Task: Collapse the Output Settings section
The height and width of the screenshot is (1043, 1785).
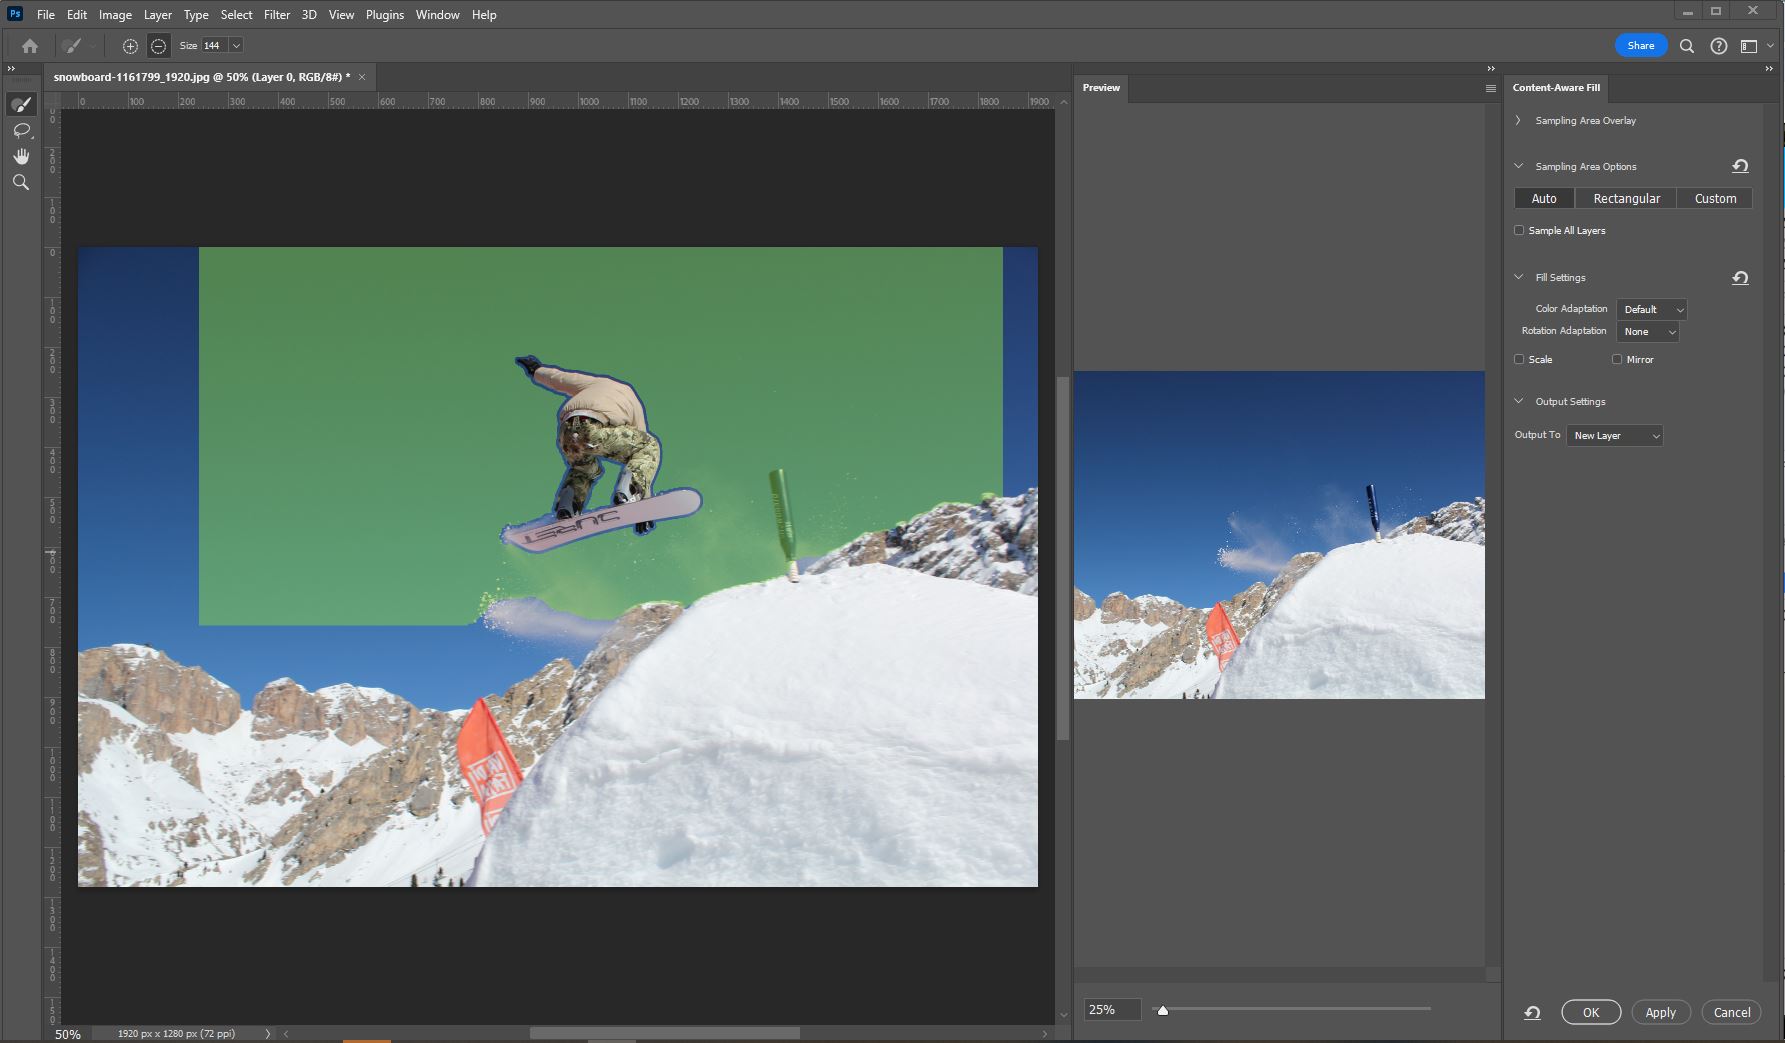Action: (x=1518, y=401)
